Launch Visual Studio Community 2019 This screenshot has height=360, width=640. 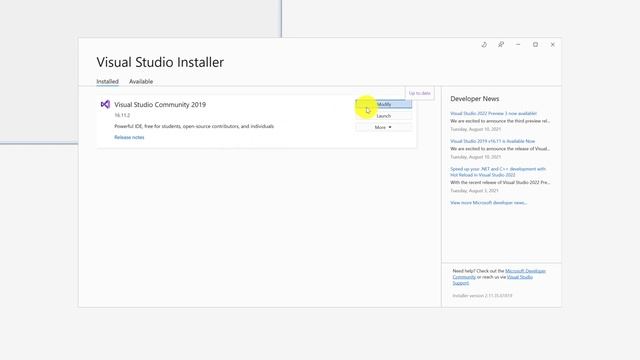[384, 116]
